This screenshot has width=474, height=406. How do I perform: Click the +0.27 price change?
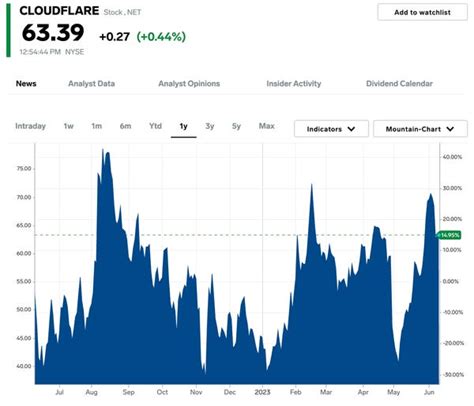point(114,37)
